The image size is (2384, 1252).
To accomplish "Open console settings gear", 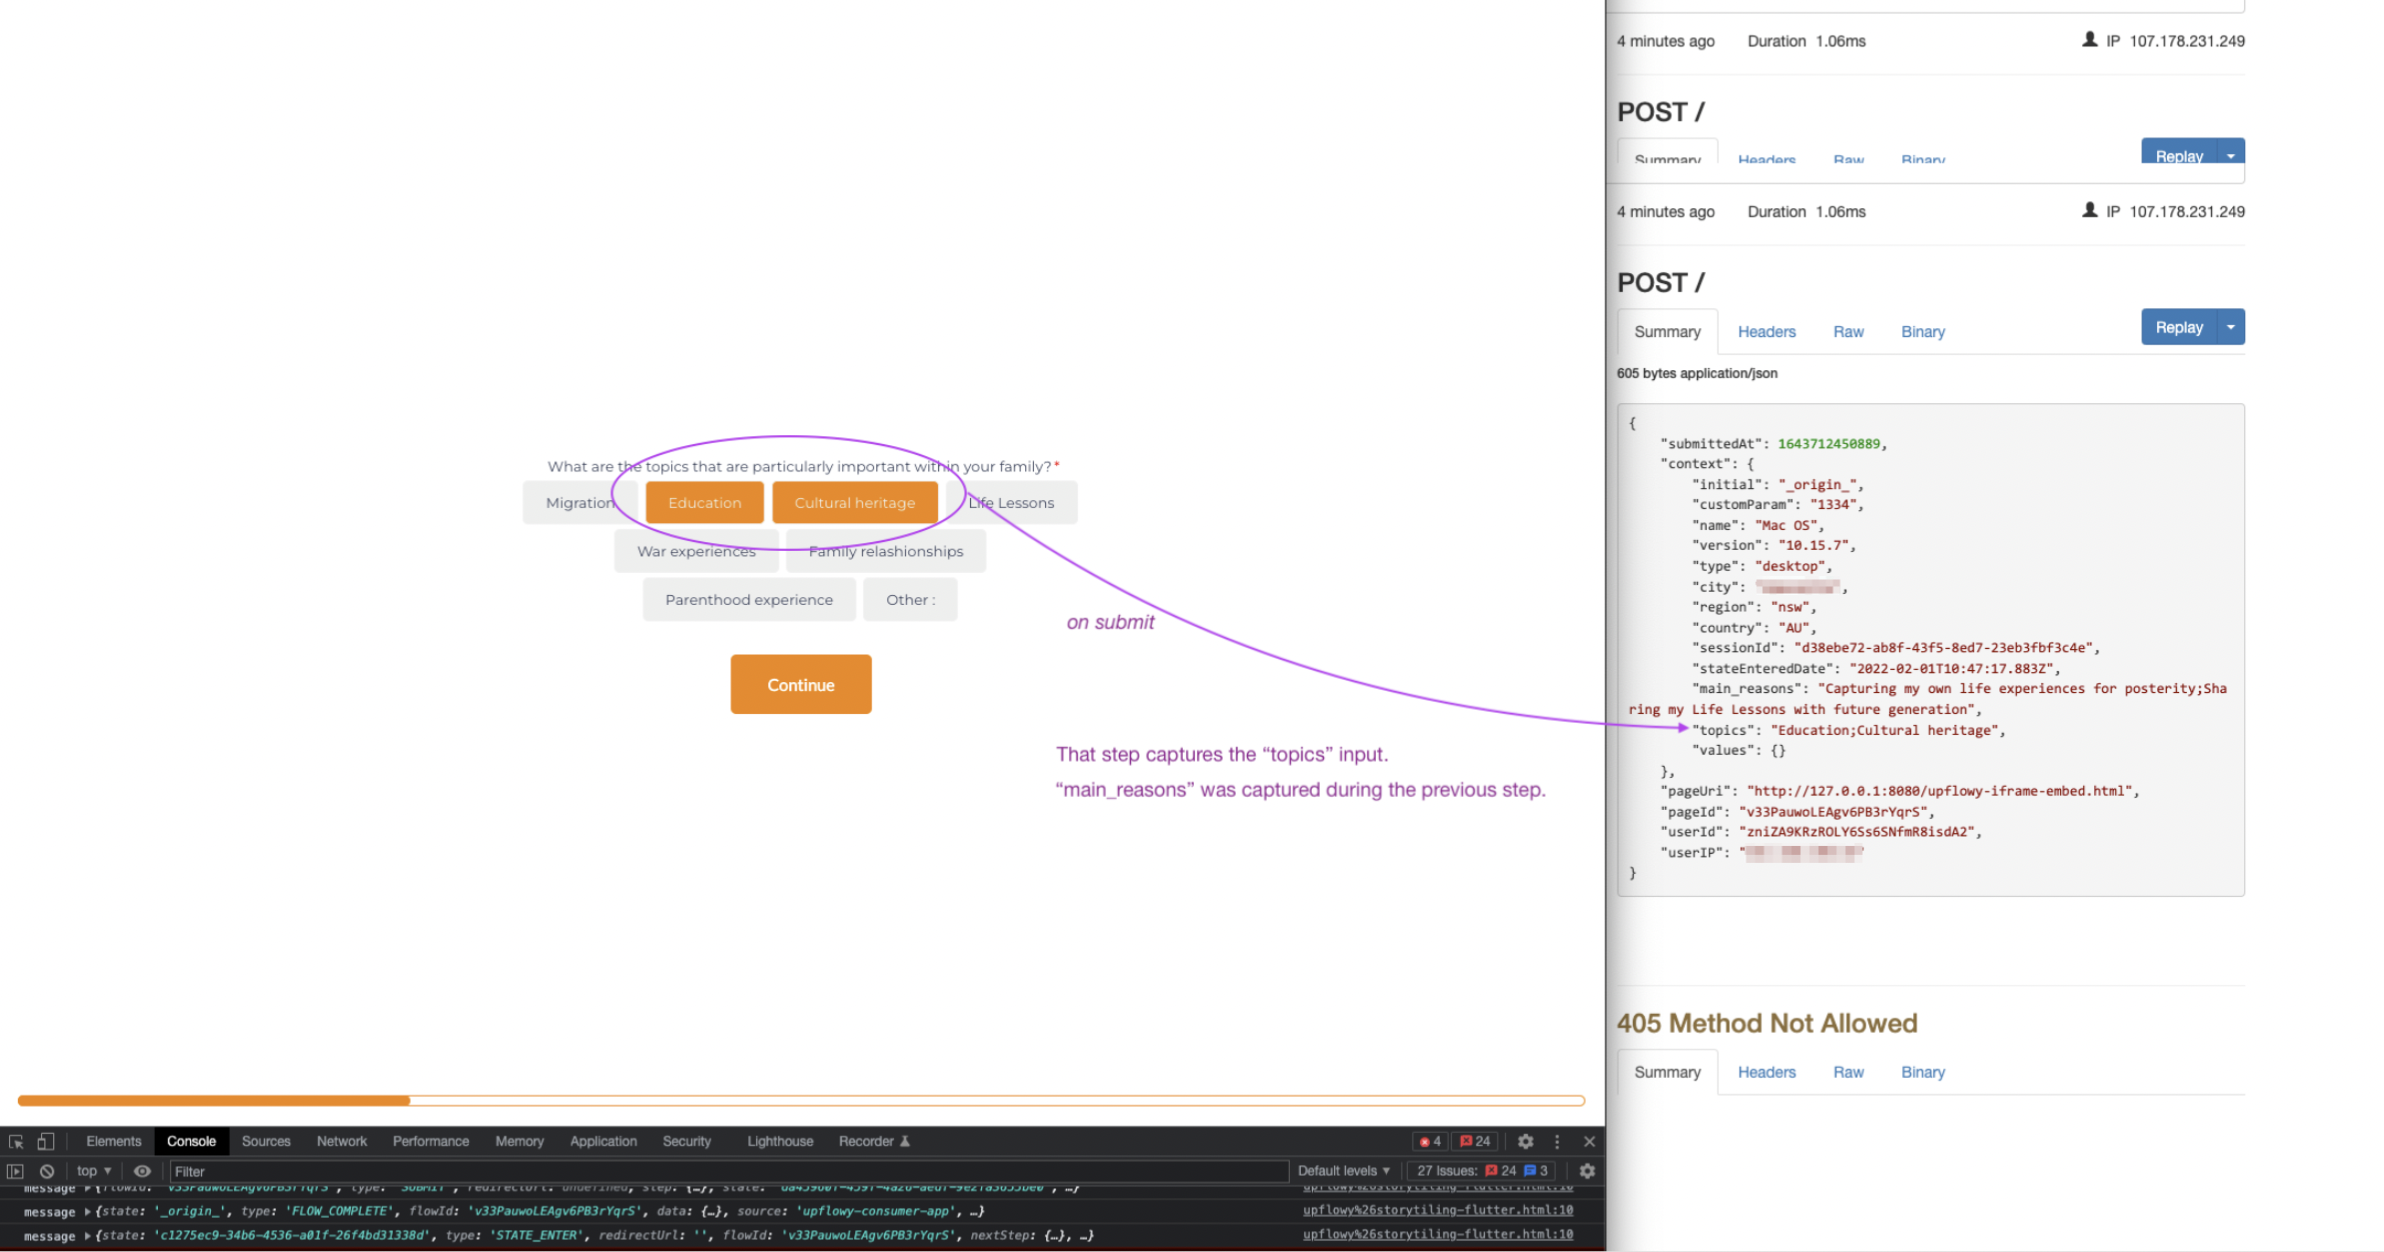I will [x=1587, y=1171].
